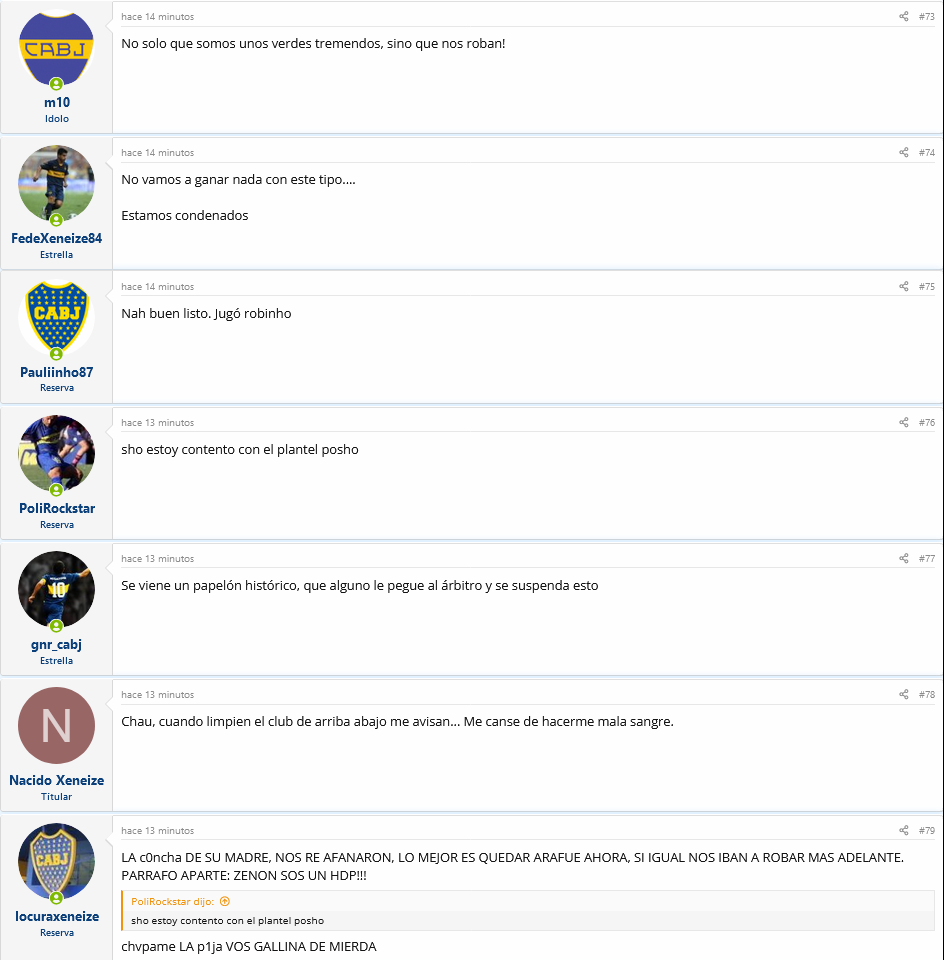Open locuraxeneize username link
The image size is (944, 960).
[x=57, y=917]
